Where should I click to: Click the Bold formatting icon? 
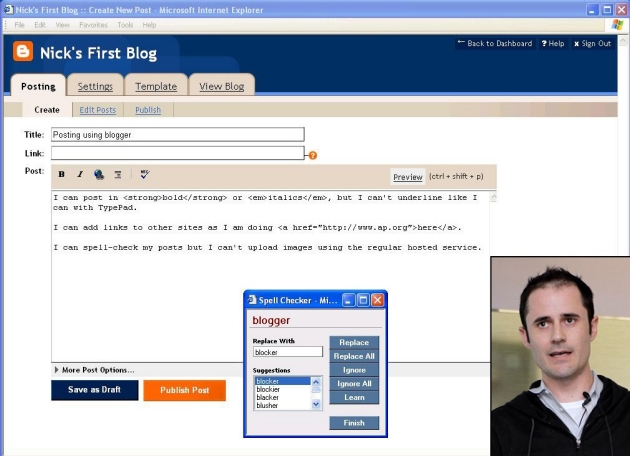click(x=61, y=174)
